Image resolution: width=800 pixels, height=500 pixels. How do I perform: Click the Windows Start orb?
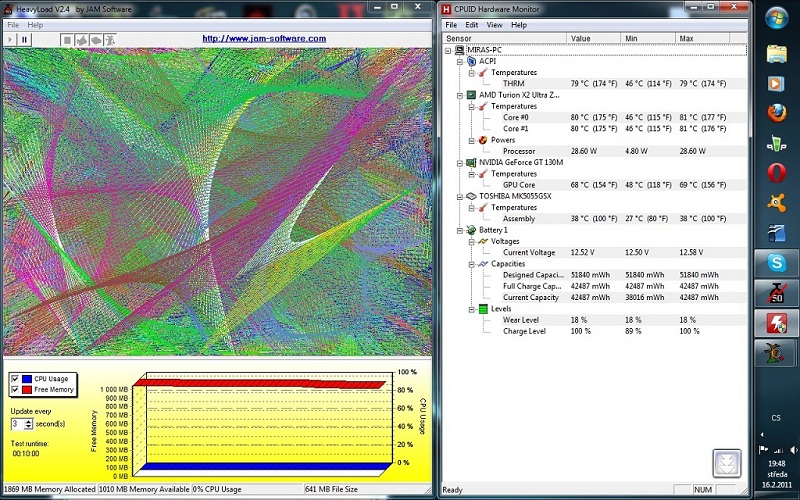point(777,18)
